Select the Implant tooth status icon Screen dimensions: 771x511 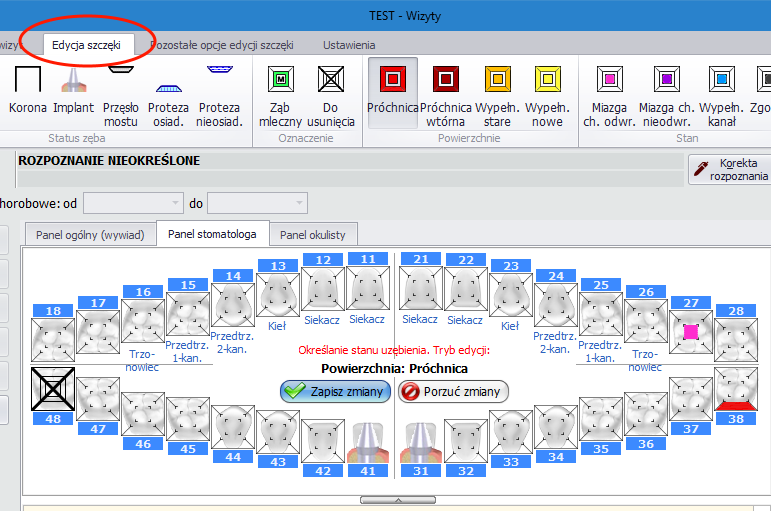73,91
